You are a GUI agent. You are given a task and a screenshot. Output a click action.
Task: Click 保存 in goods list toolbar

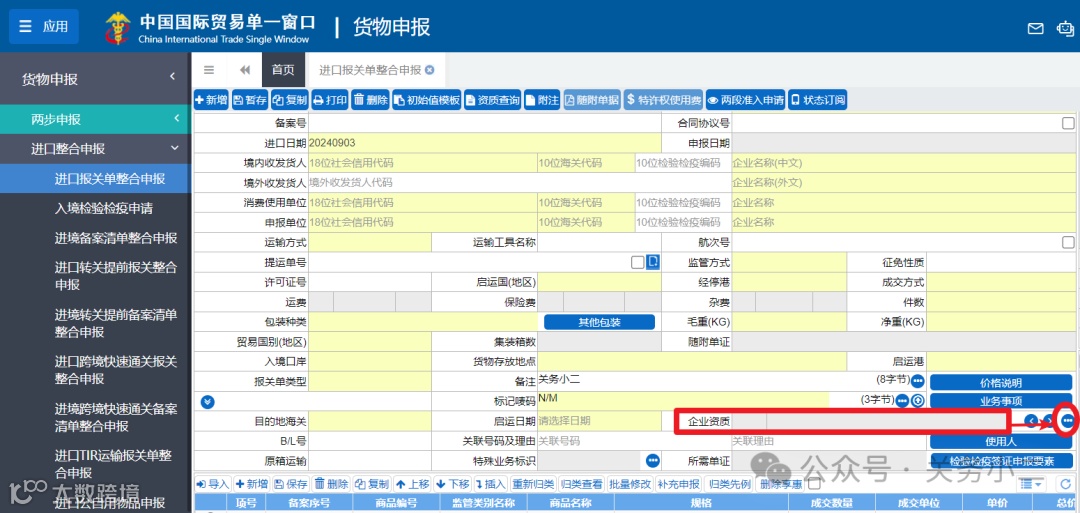(x=291, y=484)
